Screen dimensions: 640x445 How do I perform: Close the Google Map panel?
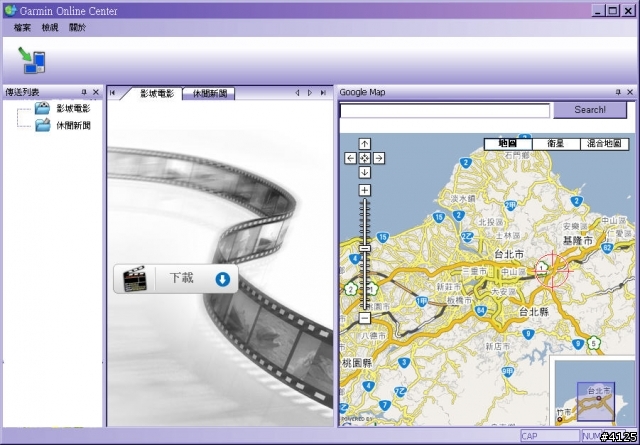click(630, 92)
